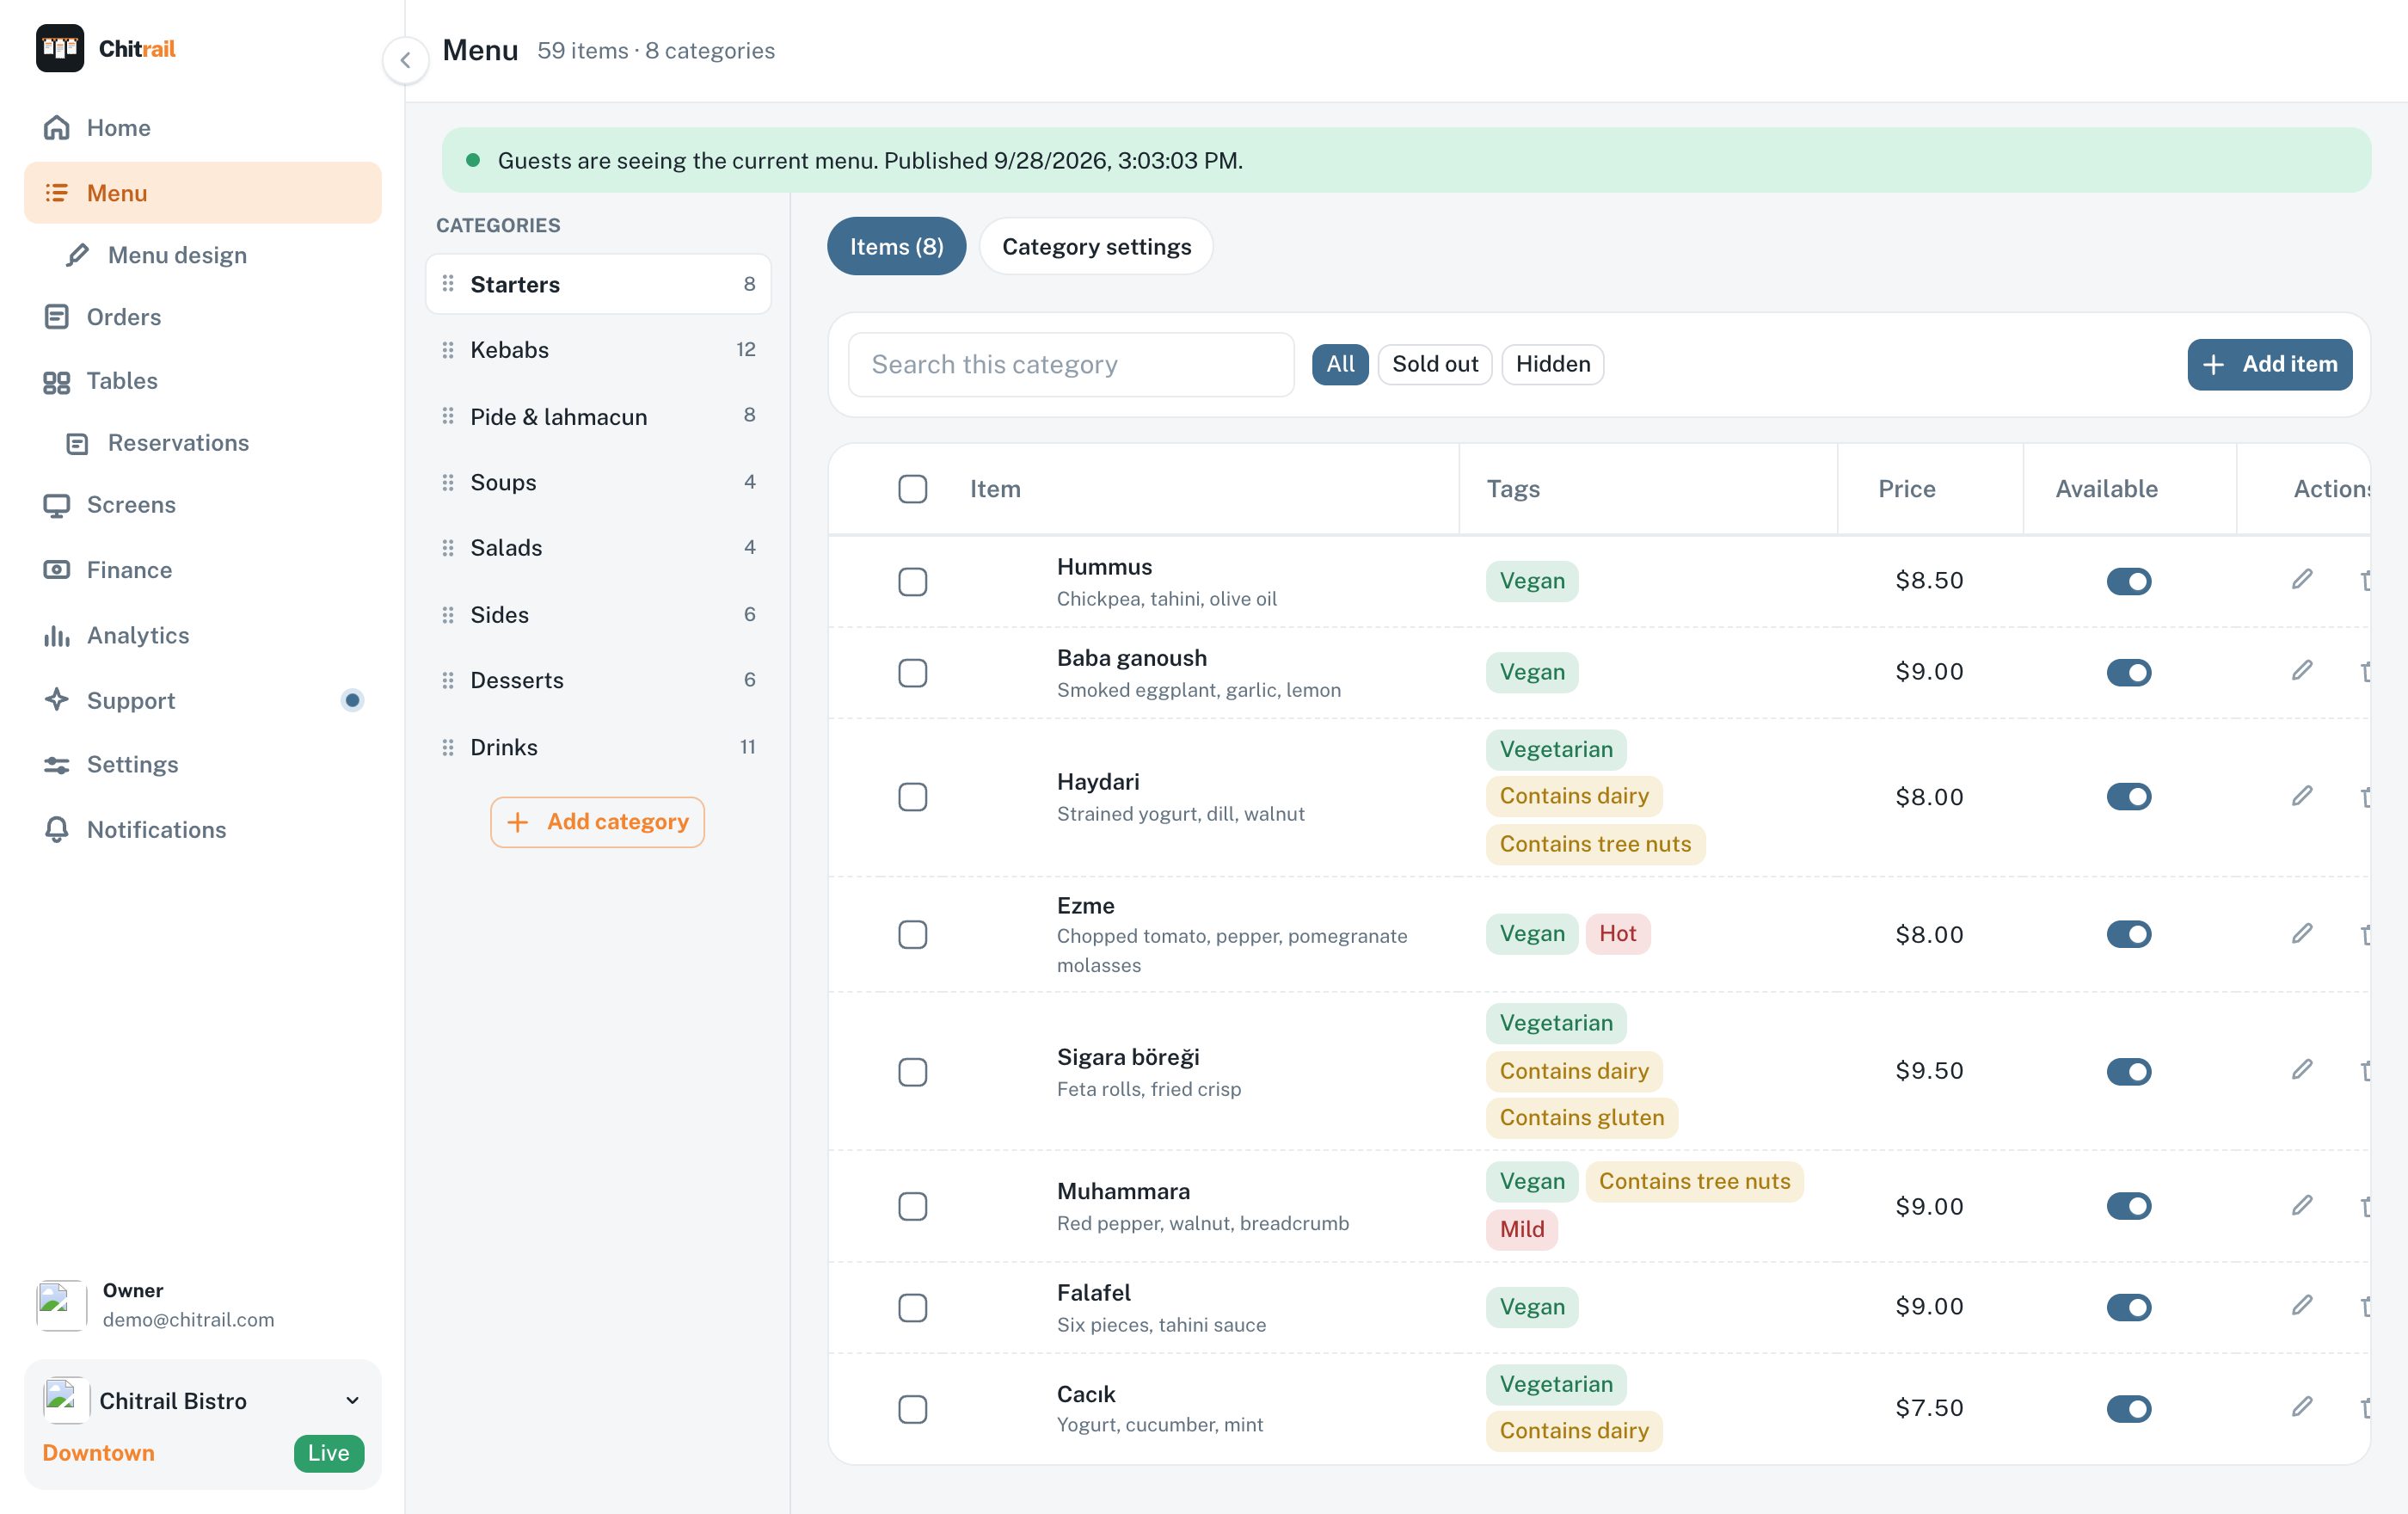Select the Salads category
Screen dimensions: 2408x1514
coord(598,548)
